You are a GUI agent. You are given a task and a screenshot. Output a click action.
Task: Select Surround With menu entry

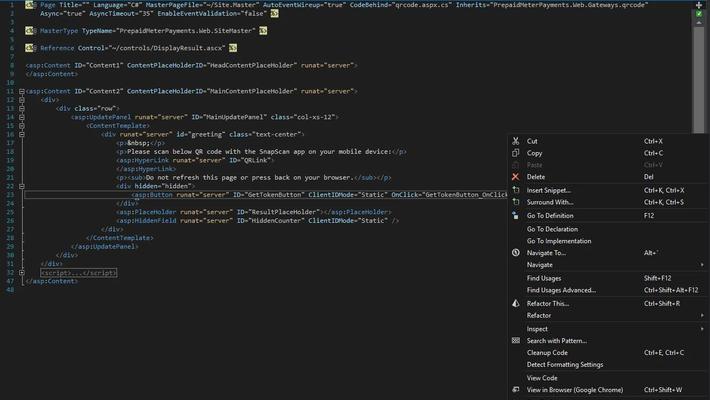tap(609, 202)
